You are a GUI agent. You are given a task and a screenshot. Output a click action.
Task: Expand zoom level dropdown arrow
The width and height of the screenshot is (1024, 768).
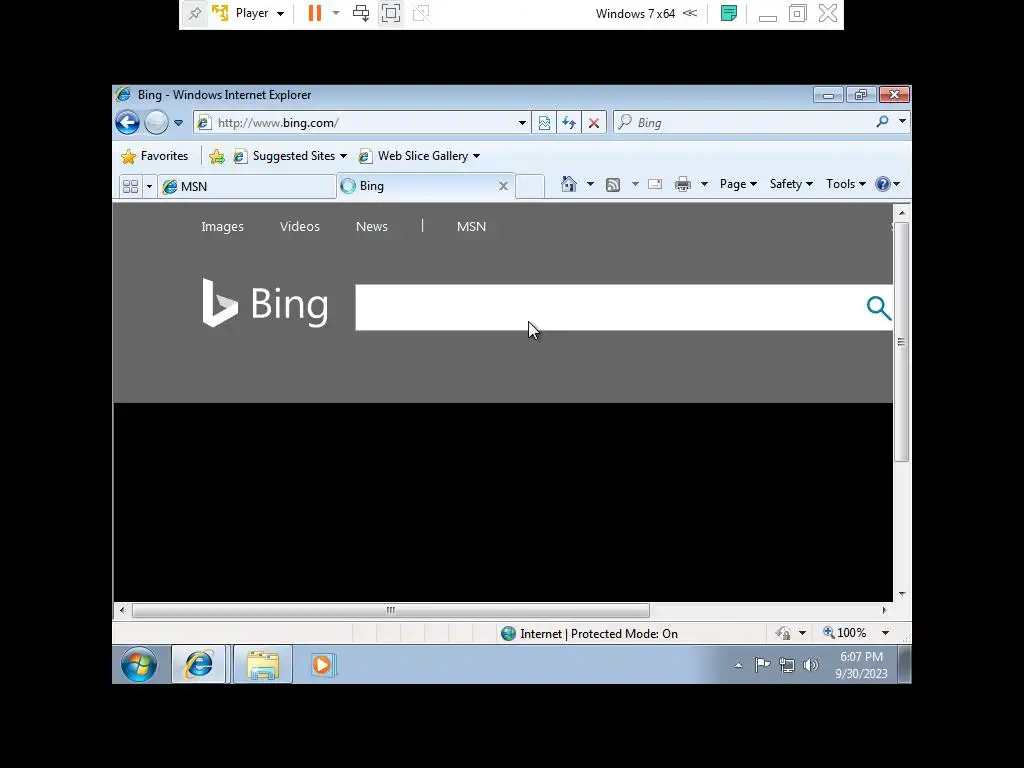tap(886, 633)
